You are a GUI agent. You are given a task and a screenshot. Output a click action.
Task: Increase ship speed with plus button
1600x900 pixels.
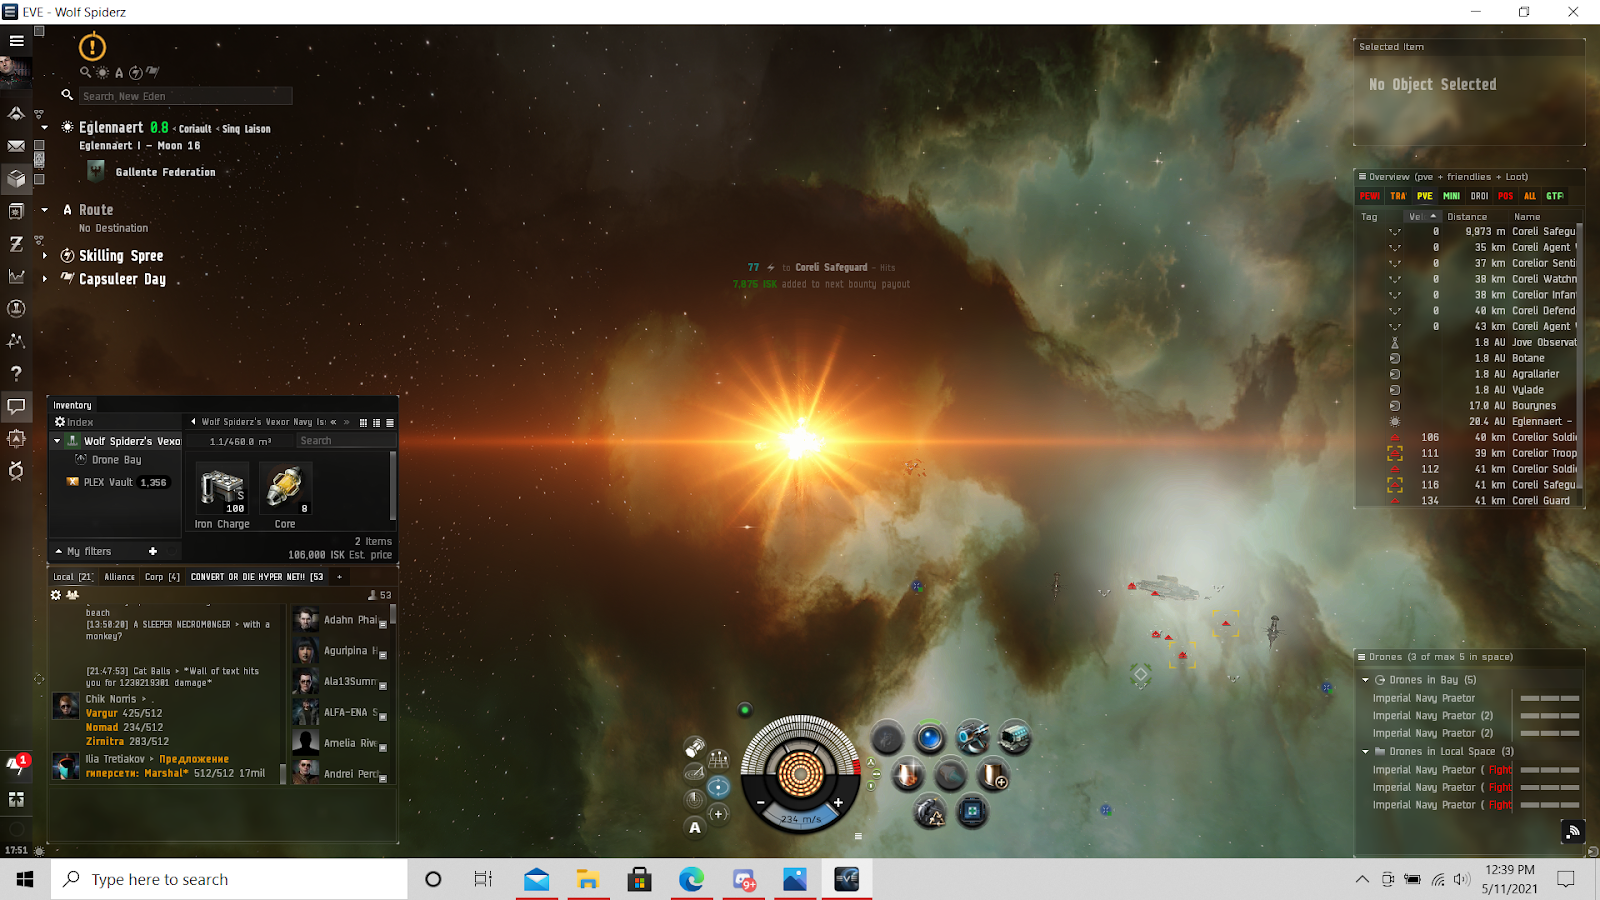pos(838,803)
